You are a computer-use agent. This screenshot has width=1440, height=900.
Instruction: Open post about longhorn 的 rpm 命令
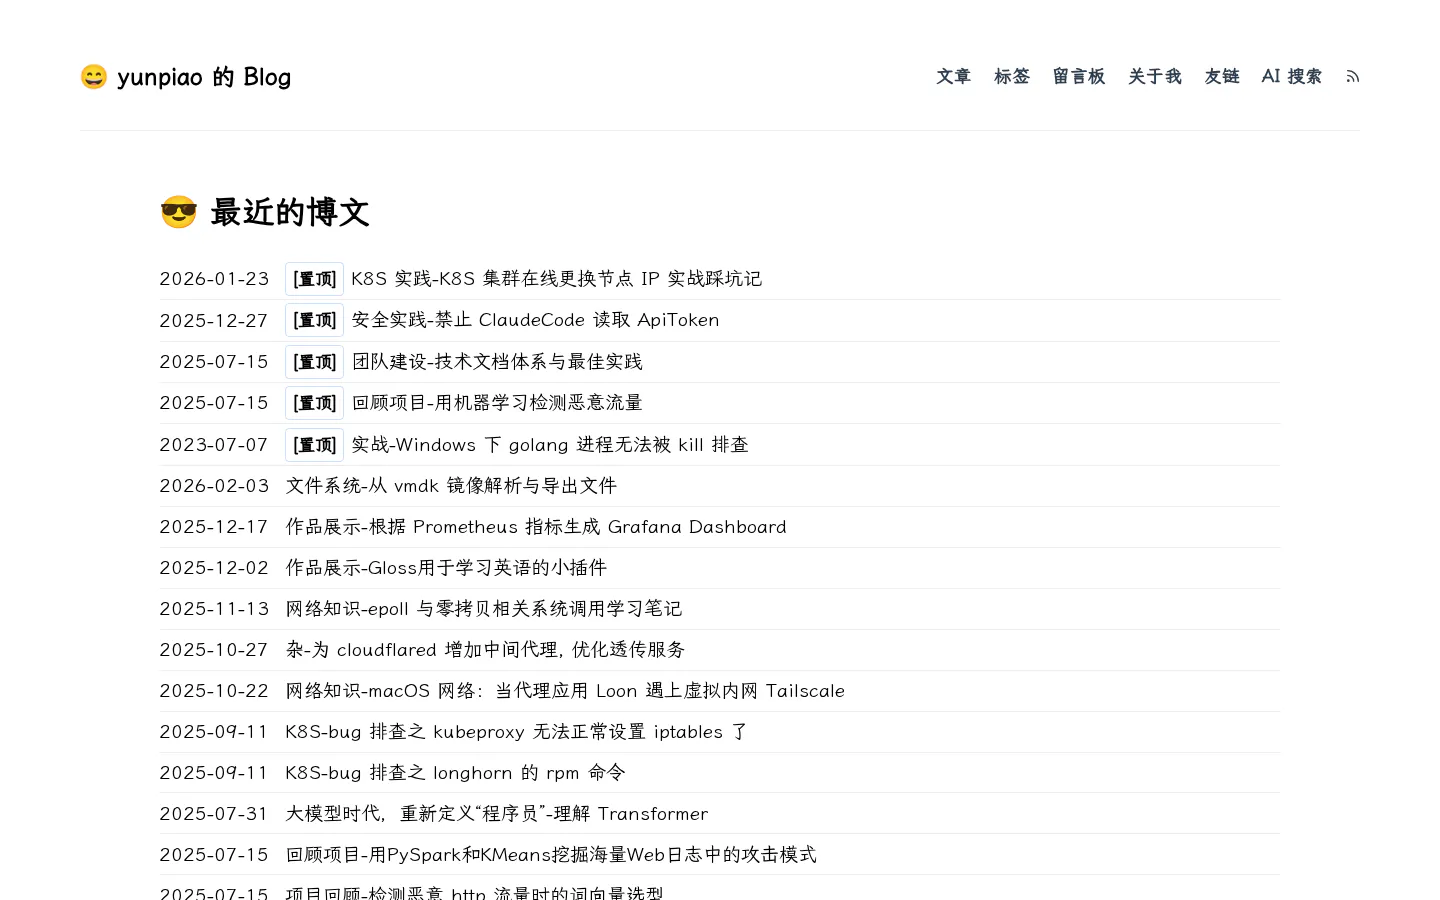click(x=456, y=773)
